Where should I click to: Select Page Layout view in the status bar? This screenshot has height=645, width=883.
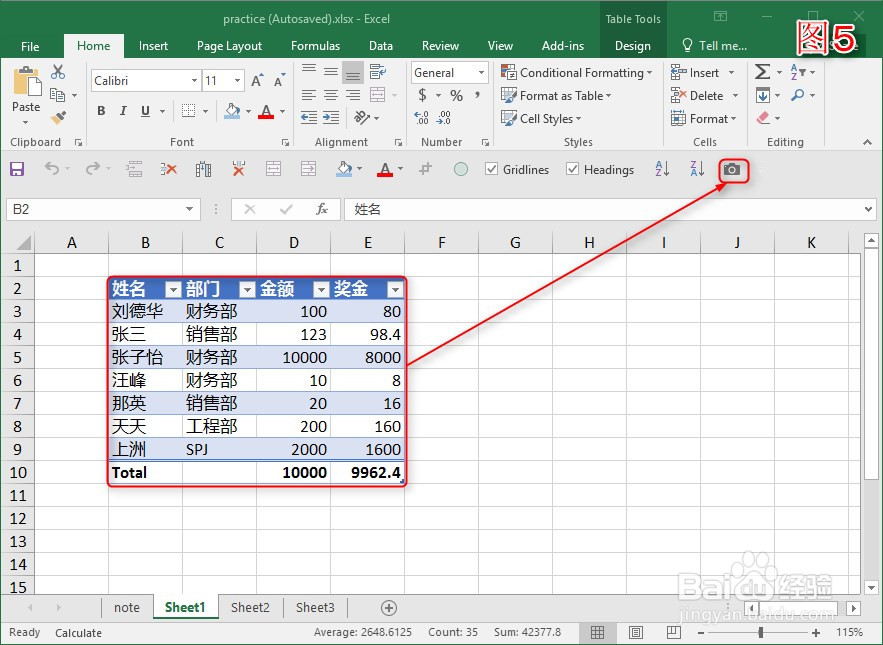(x=636, y=632)
